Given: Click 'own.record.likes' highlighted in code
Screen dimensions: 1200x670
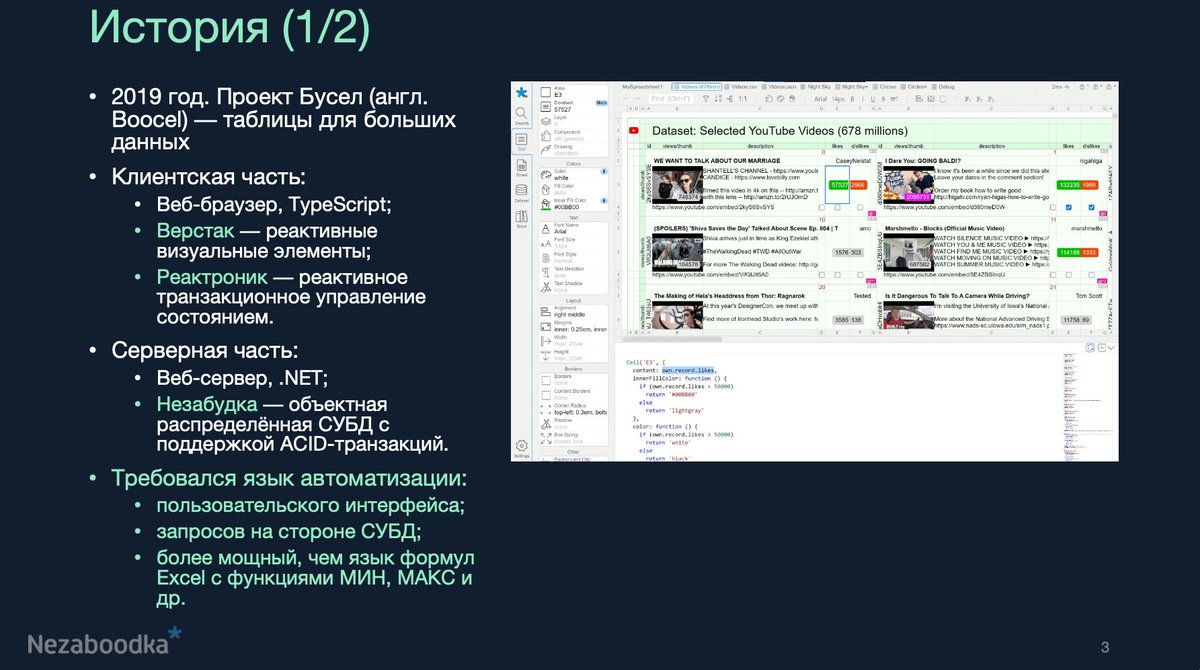Looking at the screenshot, I should (688, 370).
